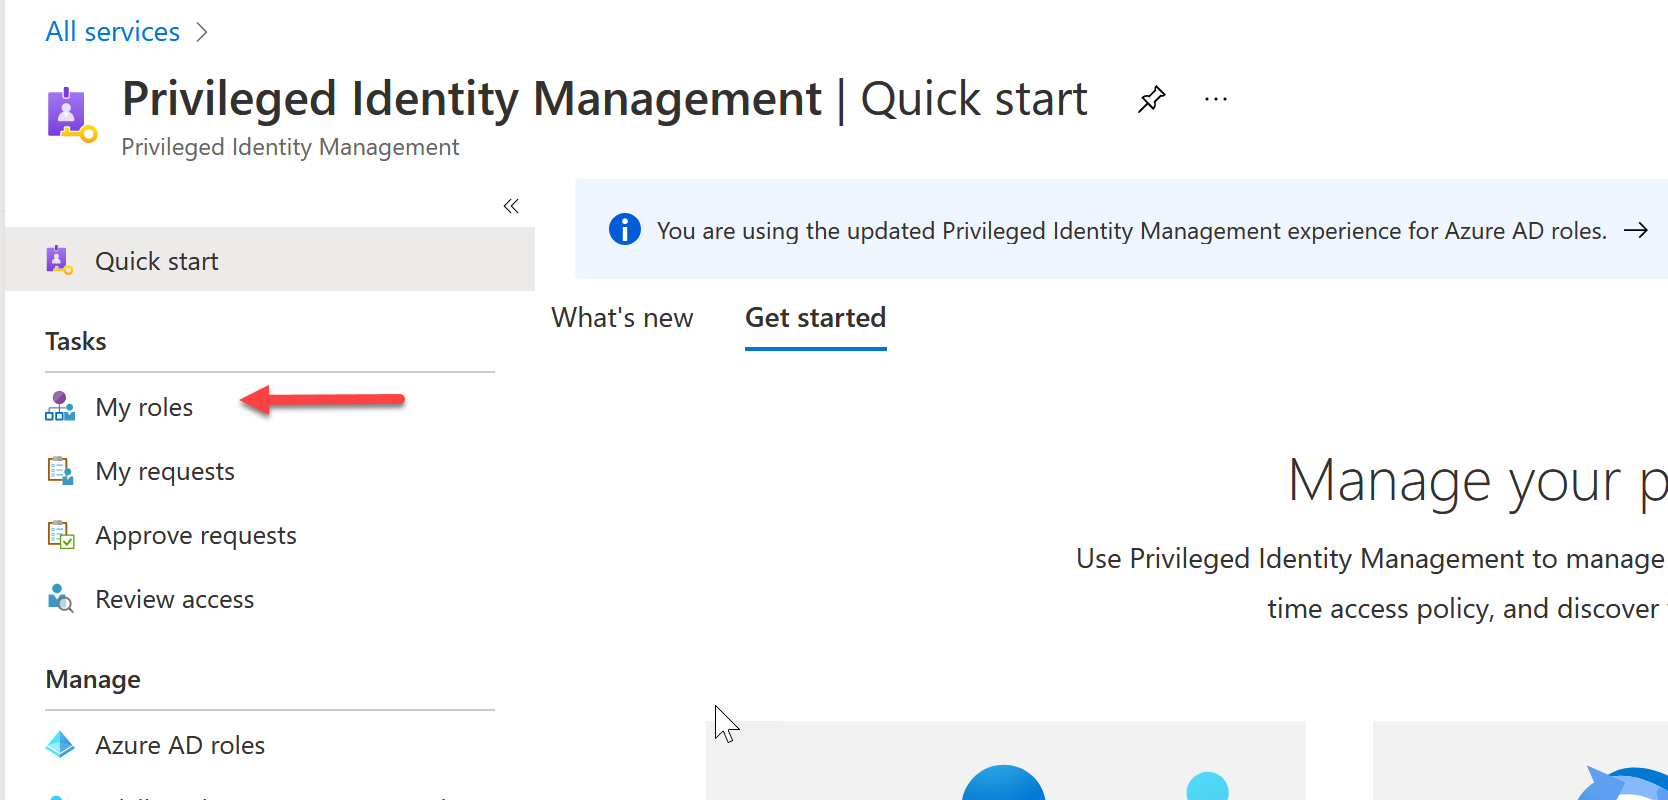The height and width of the screenshot is (800, 1668).
Task: Click the arrow on the info banner
Action: pyautogui.click(x=1636, y=231)
